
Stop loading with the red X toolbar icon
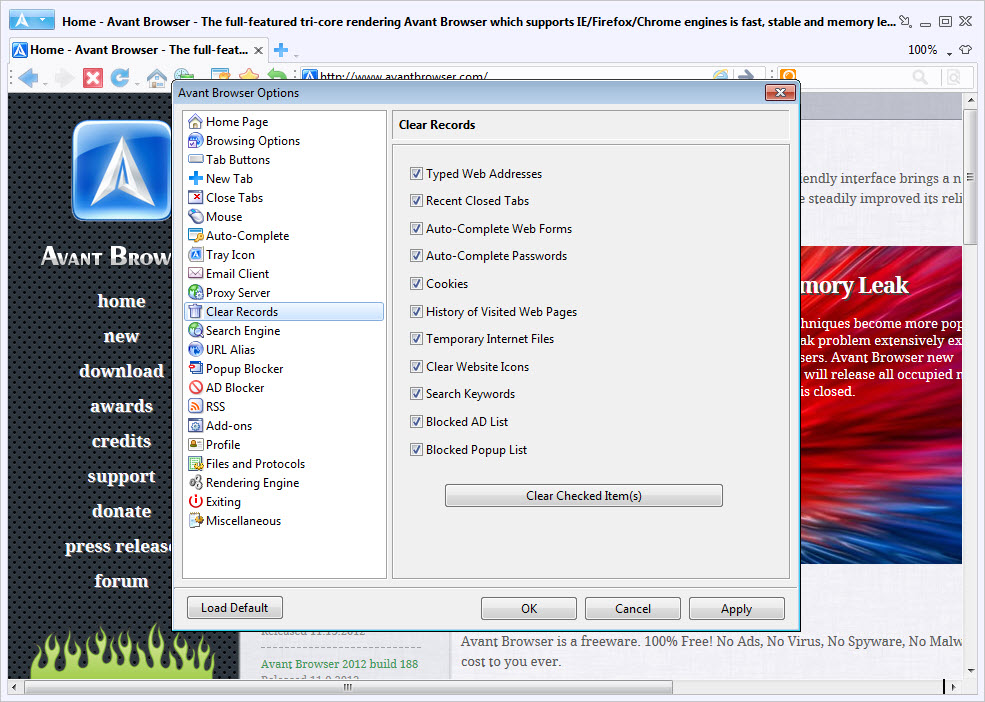point(93,78)
